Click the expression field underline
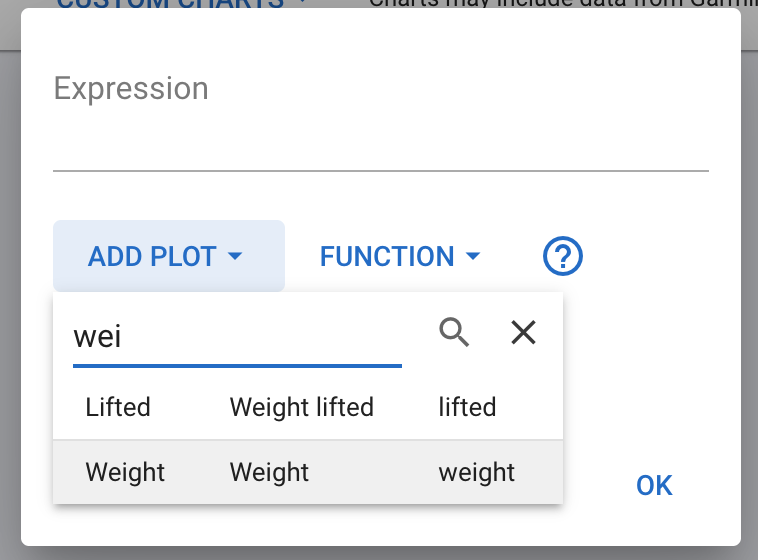Viewport: 758px width, 560px height. click(380, 170)
